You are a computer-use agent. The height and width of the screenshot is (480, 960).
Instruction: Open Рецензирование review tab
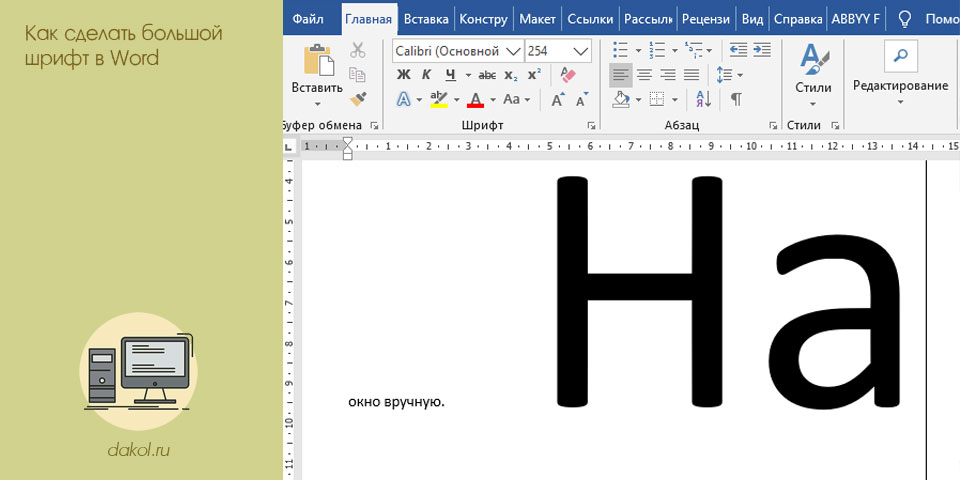coord(706,19)
